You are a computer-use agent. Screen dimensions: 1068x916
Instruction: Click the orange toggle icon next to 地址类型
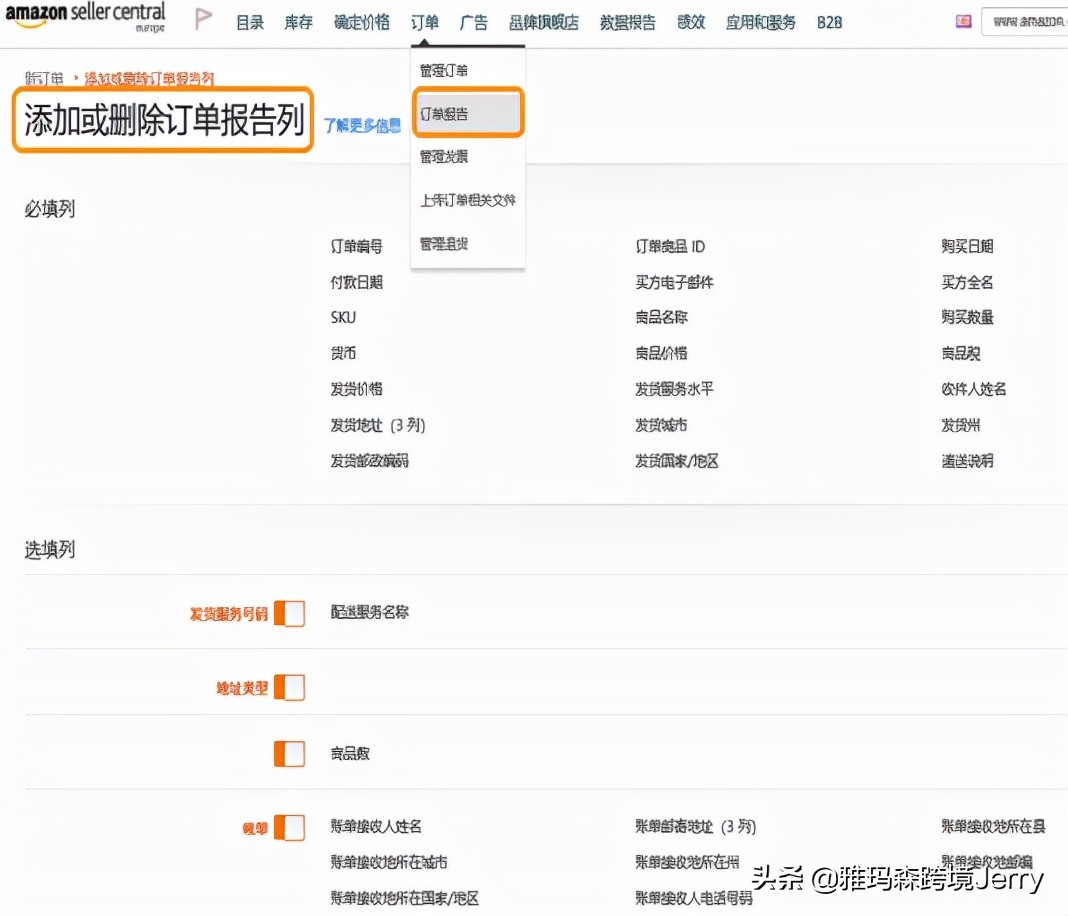pos(289,687)
